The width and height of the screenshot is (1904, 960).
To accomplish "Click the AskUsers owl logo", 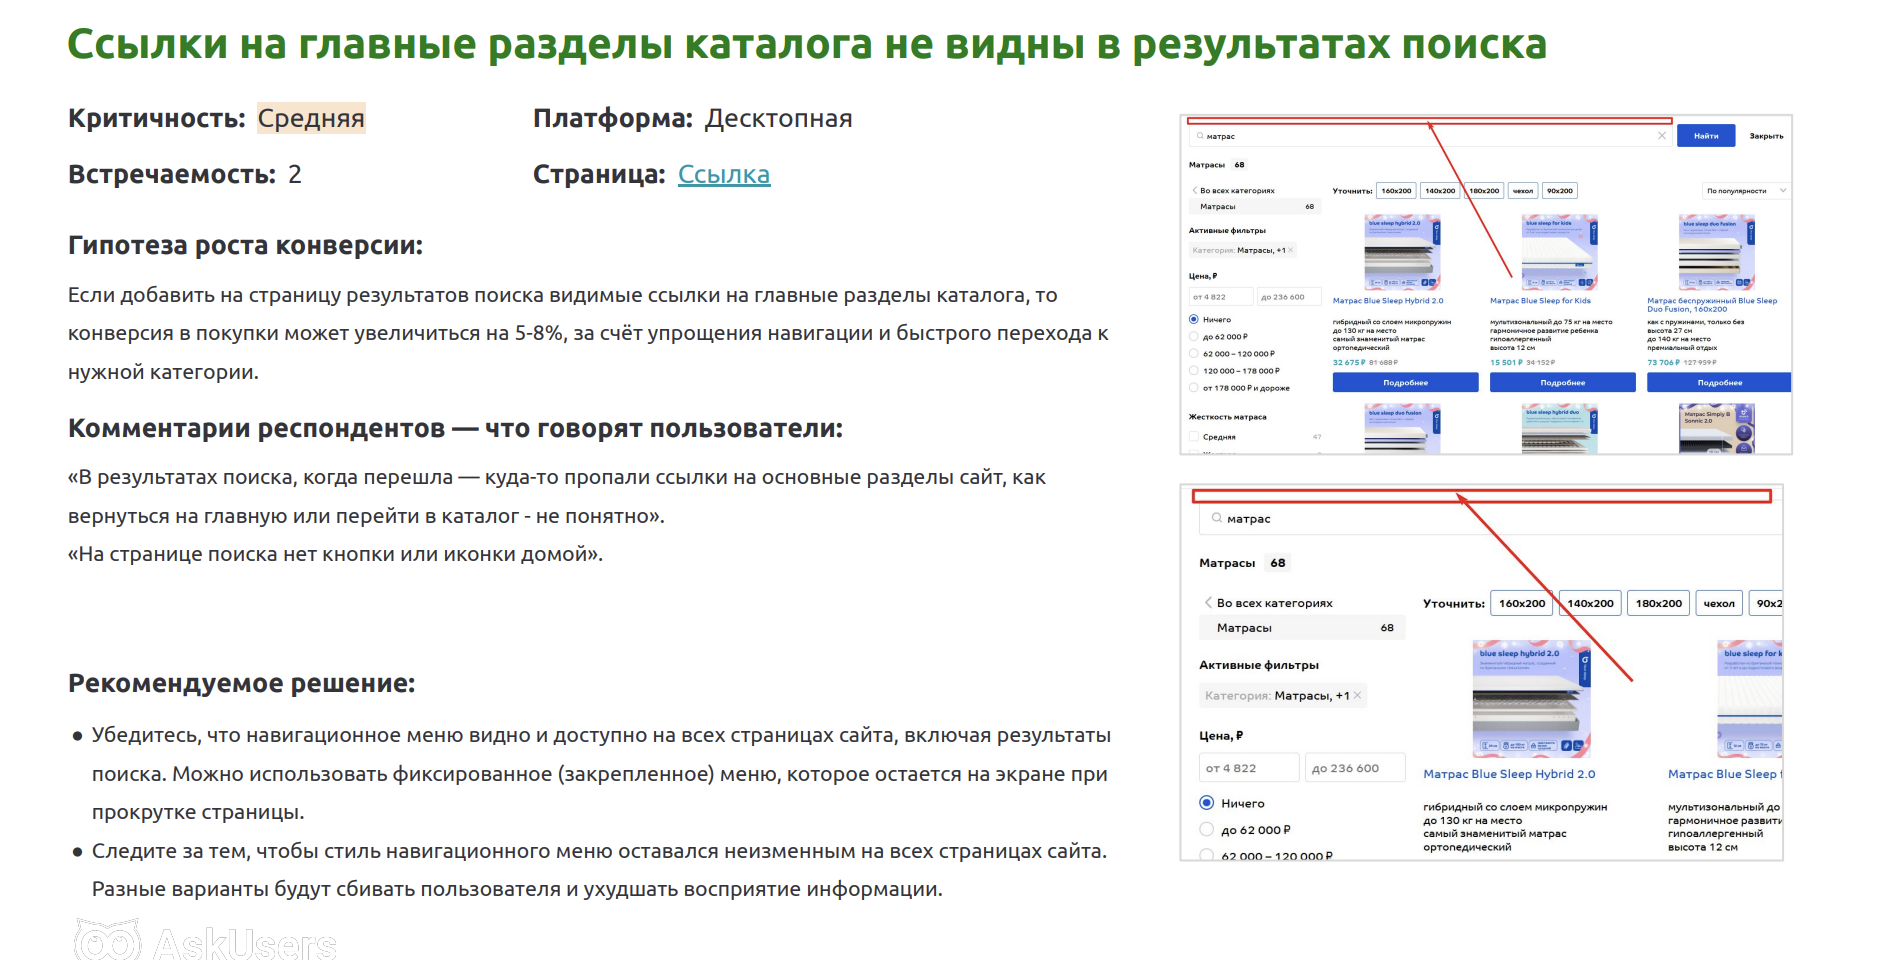I will [110, 938].
